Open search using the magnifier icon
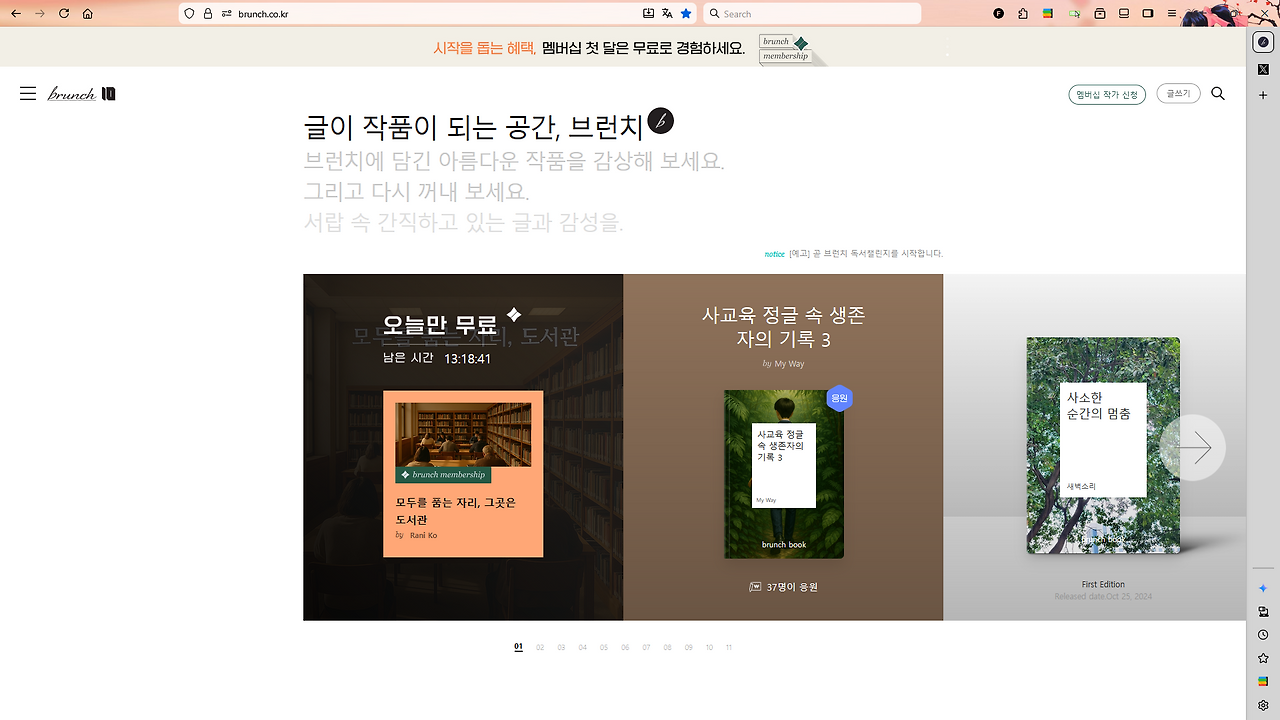 click(x=1218, y=93)
